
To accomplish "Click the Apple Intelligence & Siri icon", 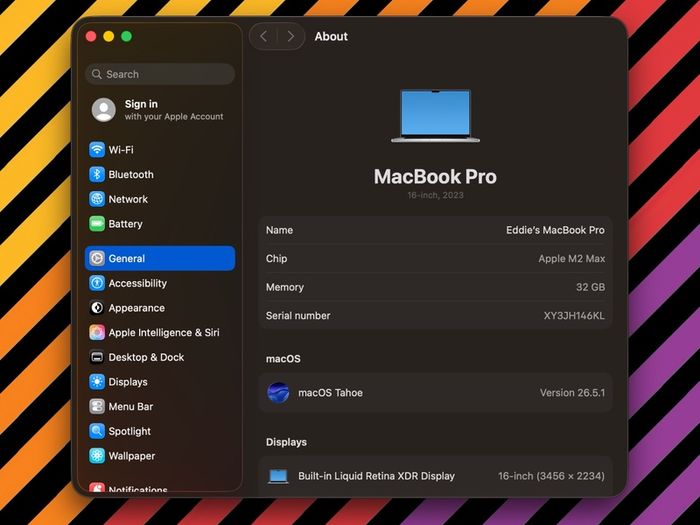I will pos(97,332).
